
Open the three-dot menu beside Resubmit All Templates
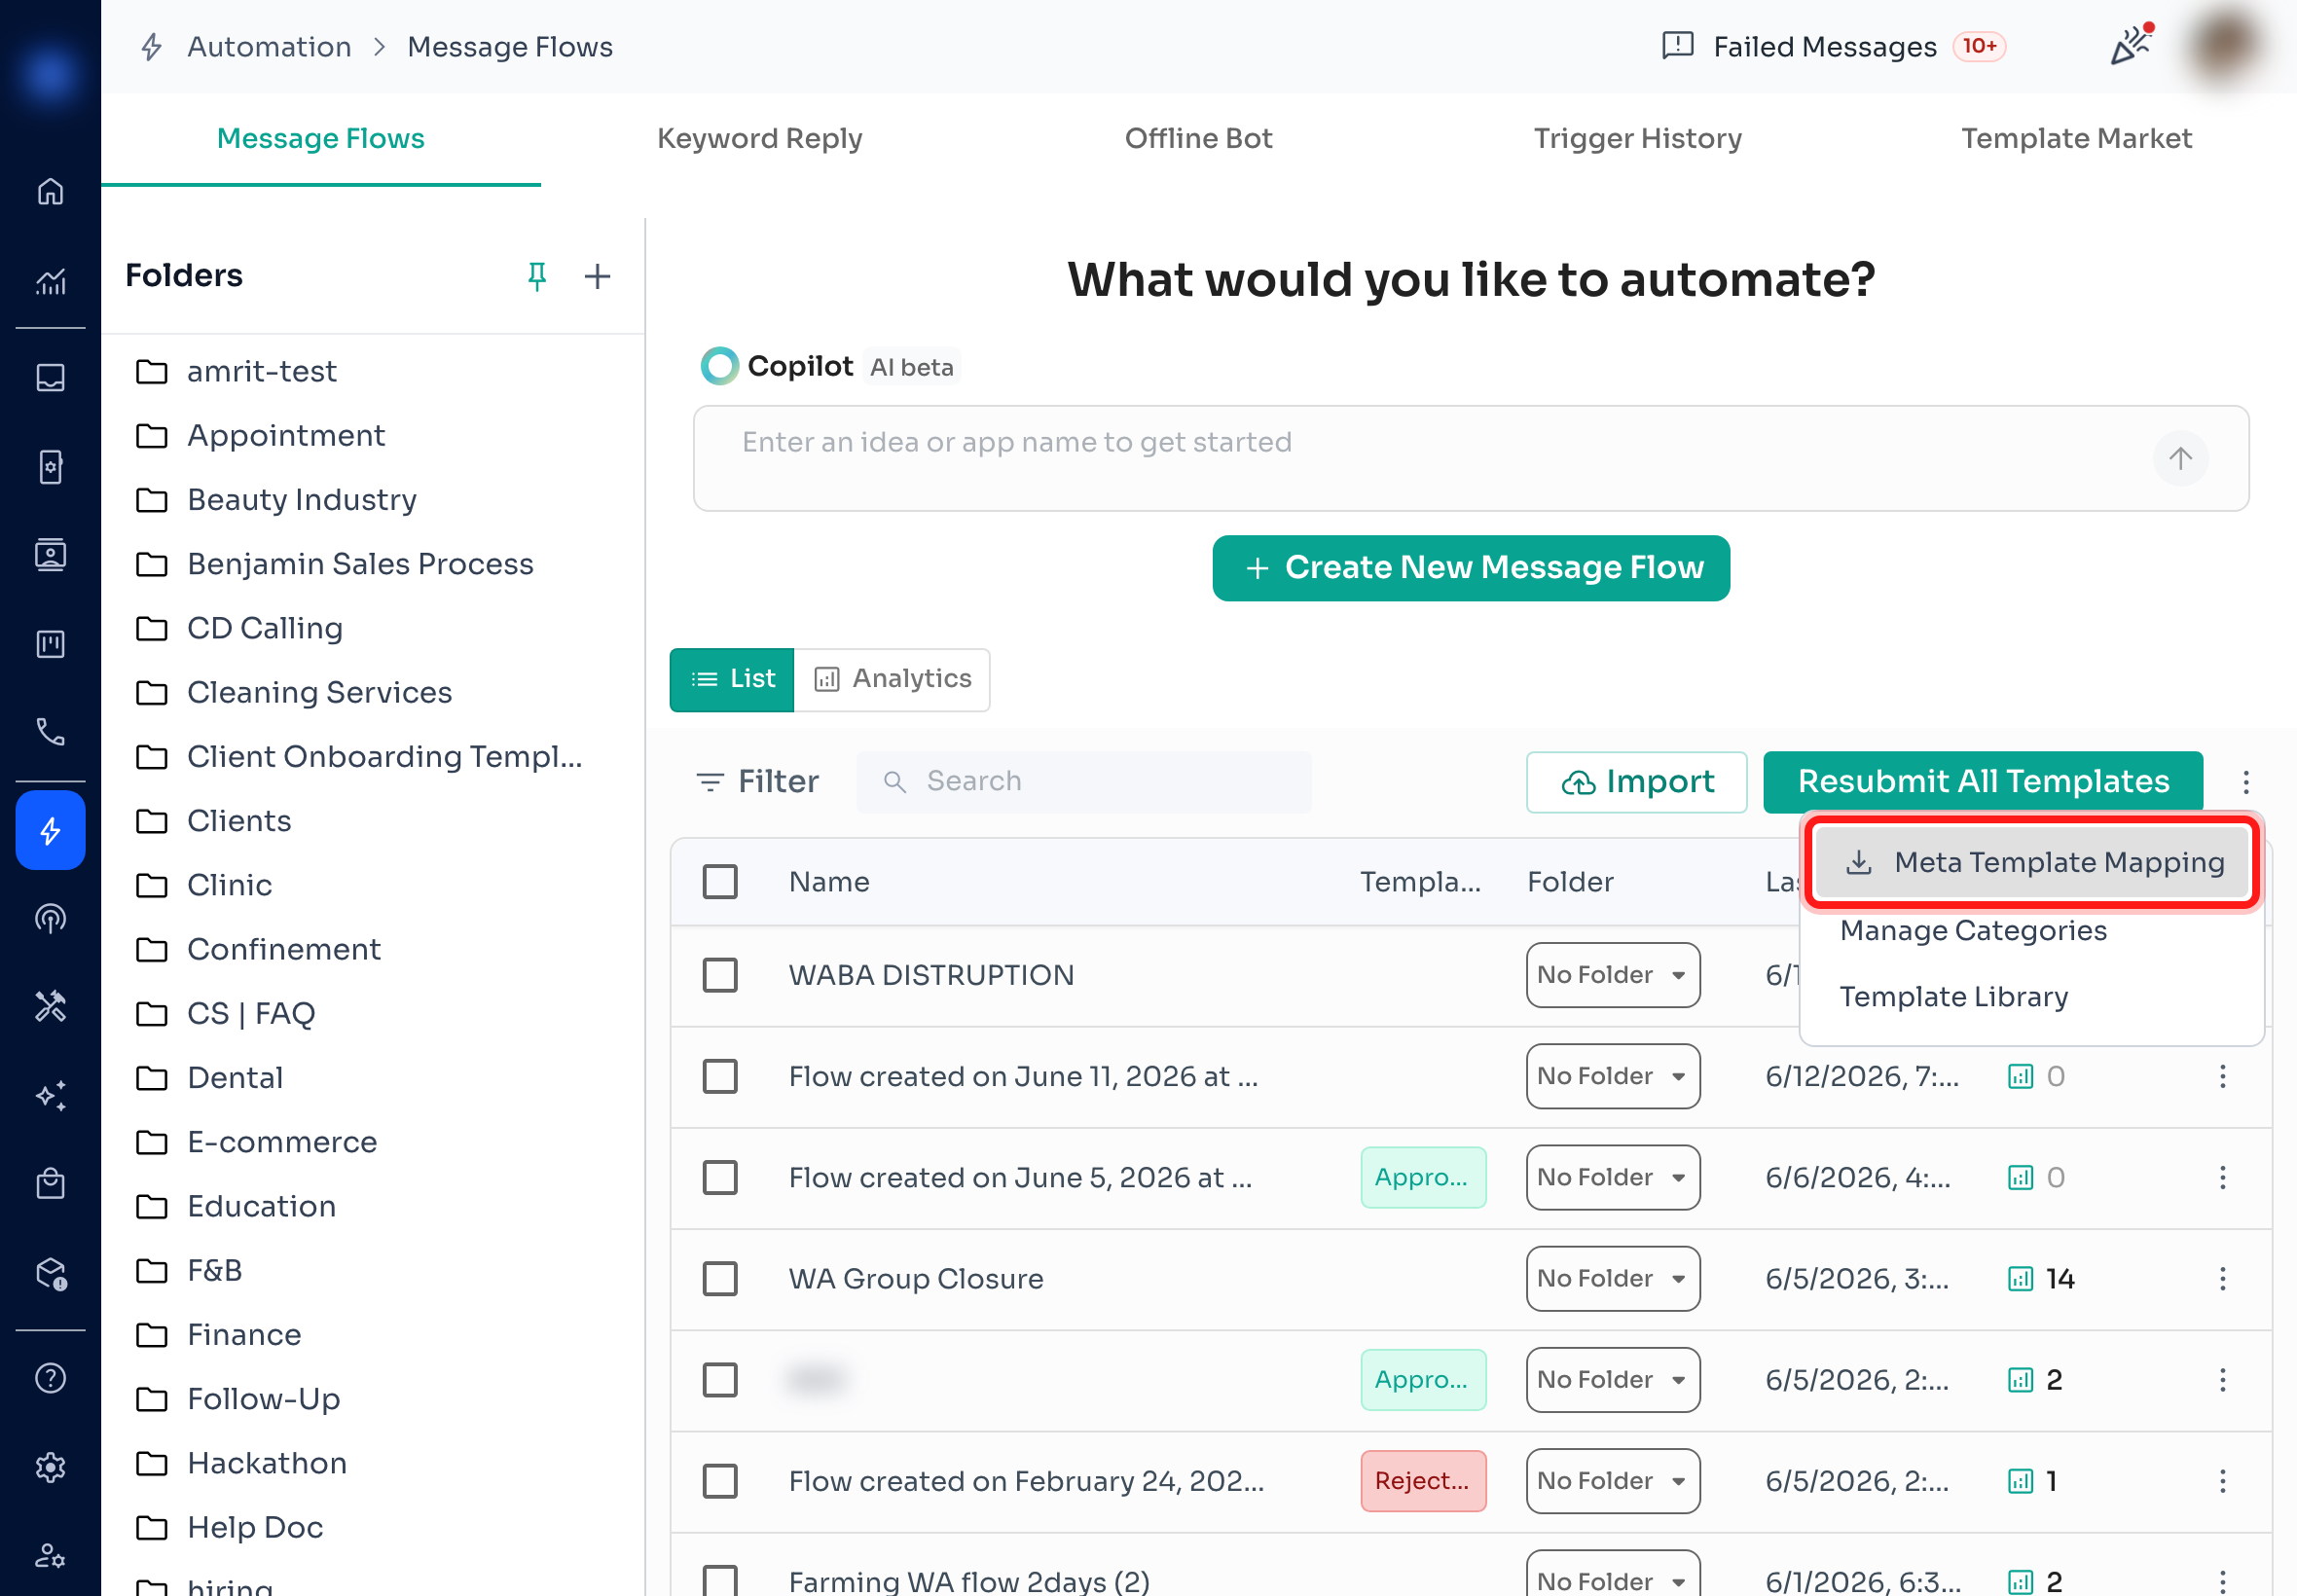click(2245, 782)
